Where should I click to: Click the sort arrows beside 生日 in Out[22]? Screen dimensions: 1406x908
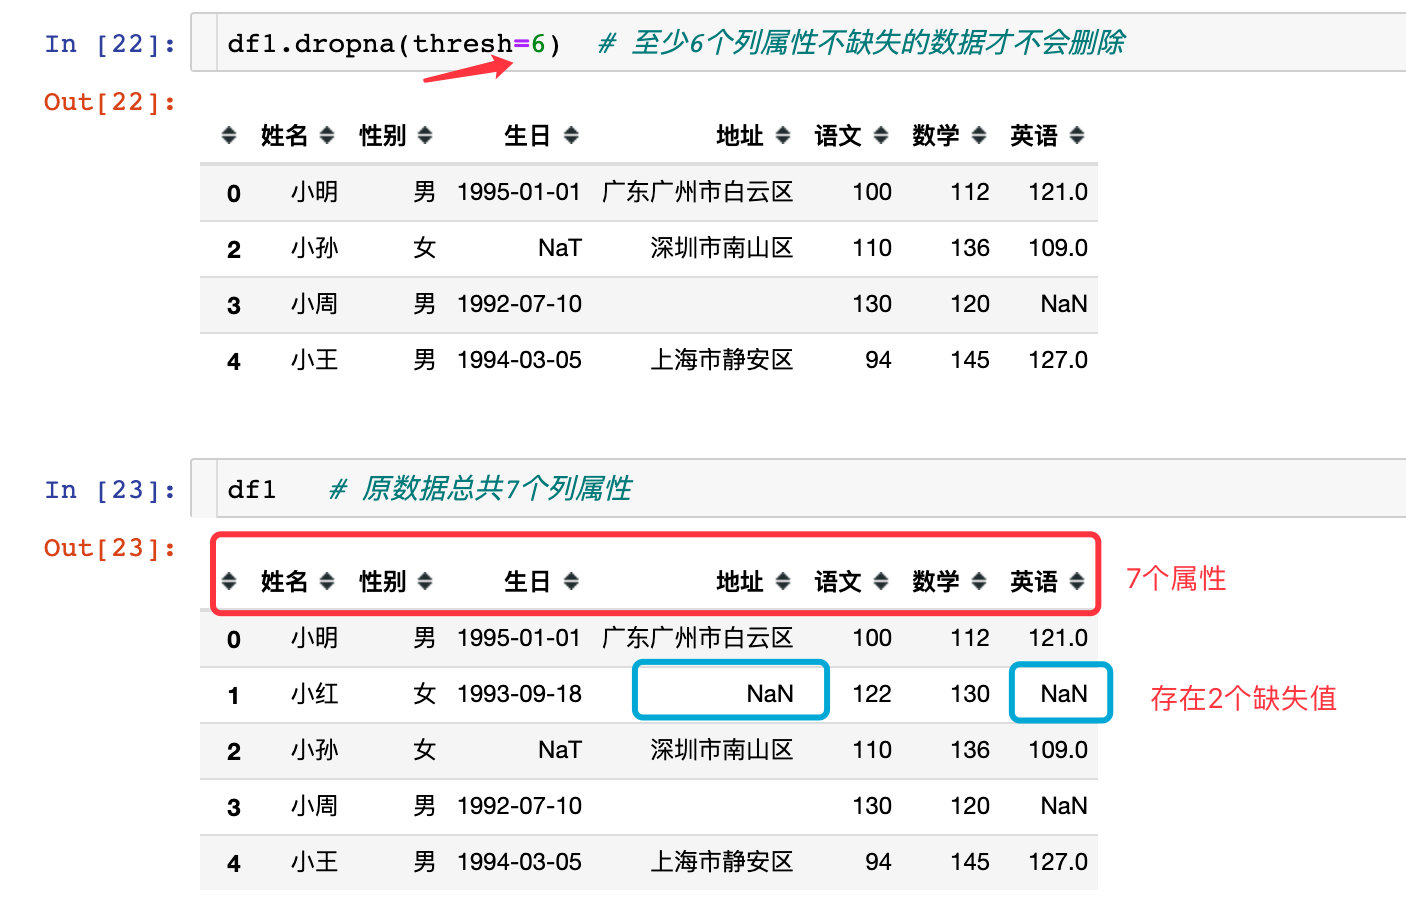(571, 136)
